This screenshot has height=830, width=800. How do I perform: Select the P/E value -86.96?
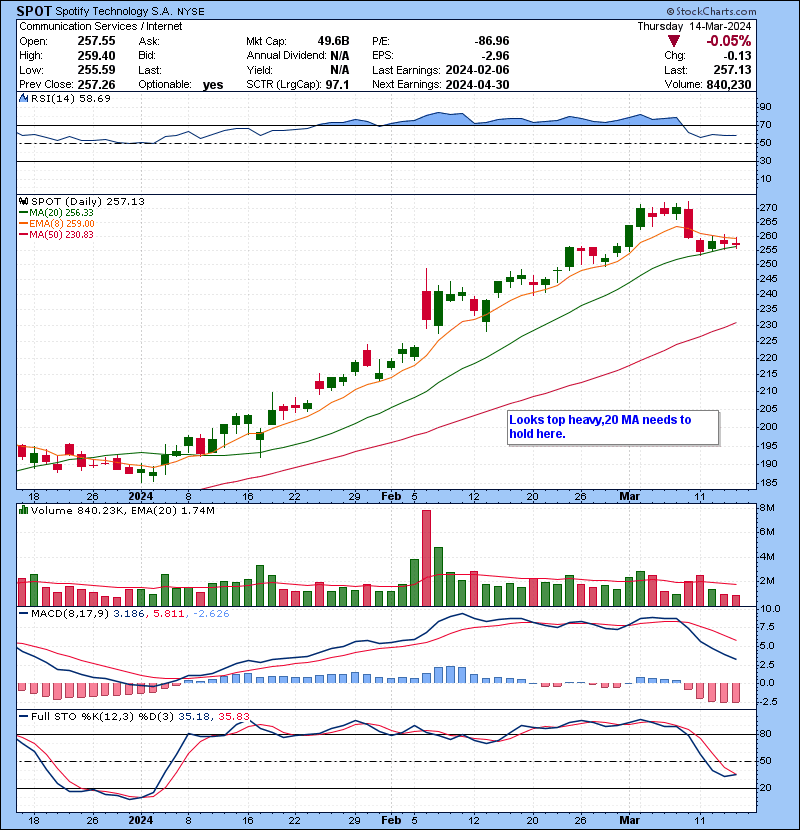click(x=492, y=41)
